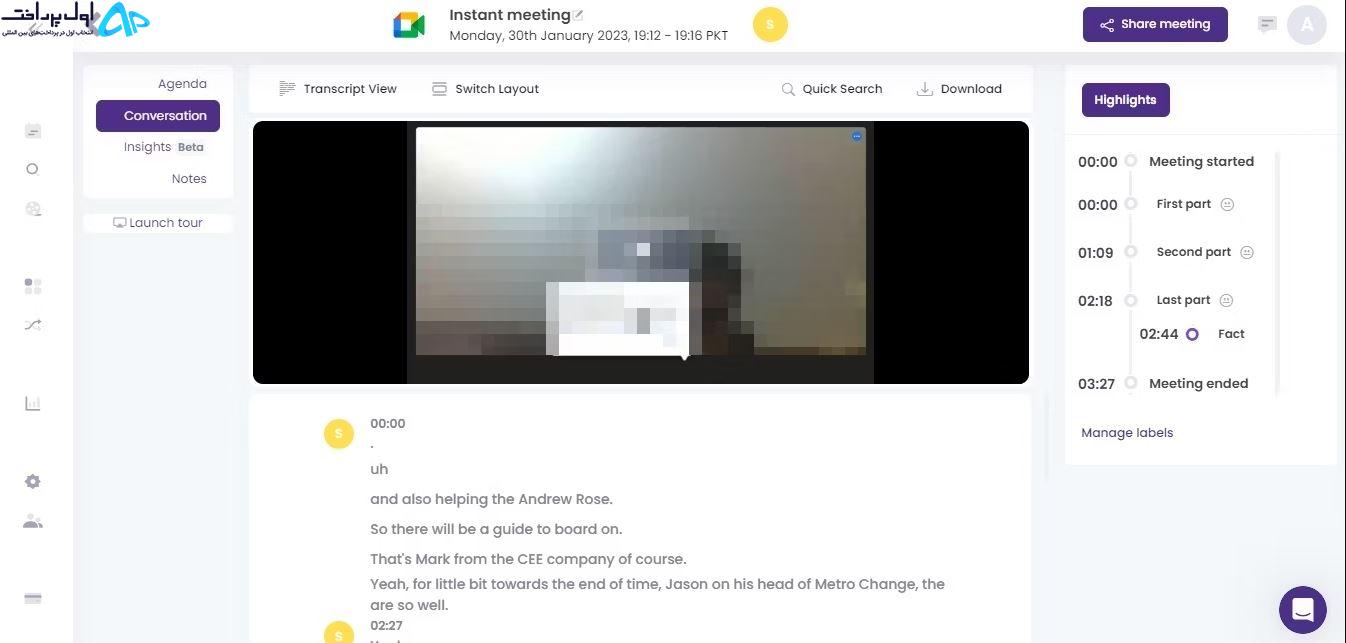
Task: Click the Google Meet logo icon
Action: click(x=409, y=25)
